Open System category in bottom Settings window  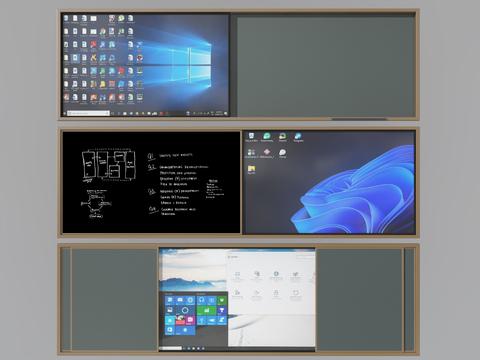(x=238, y=277)
